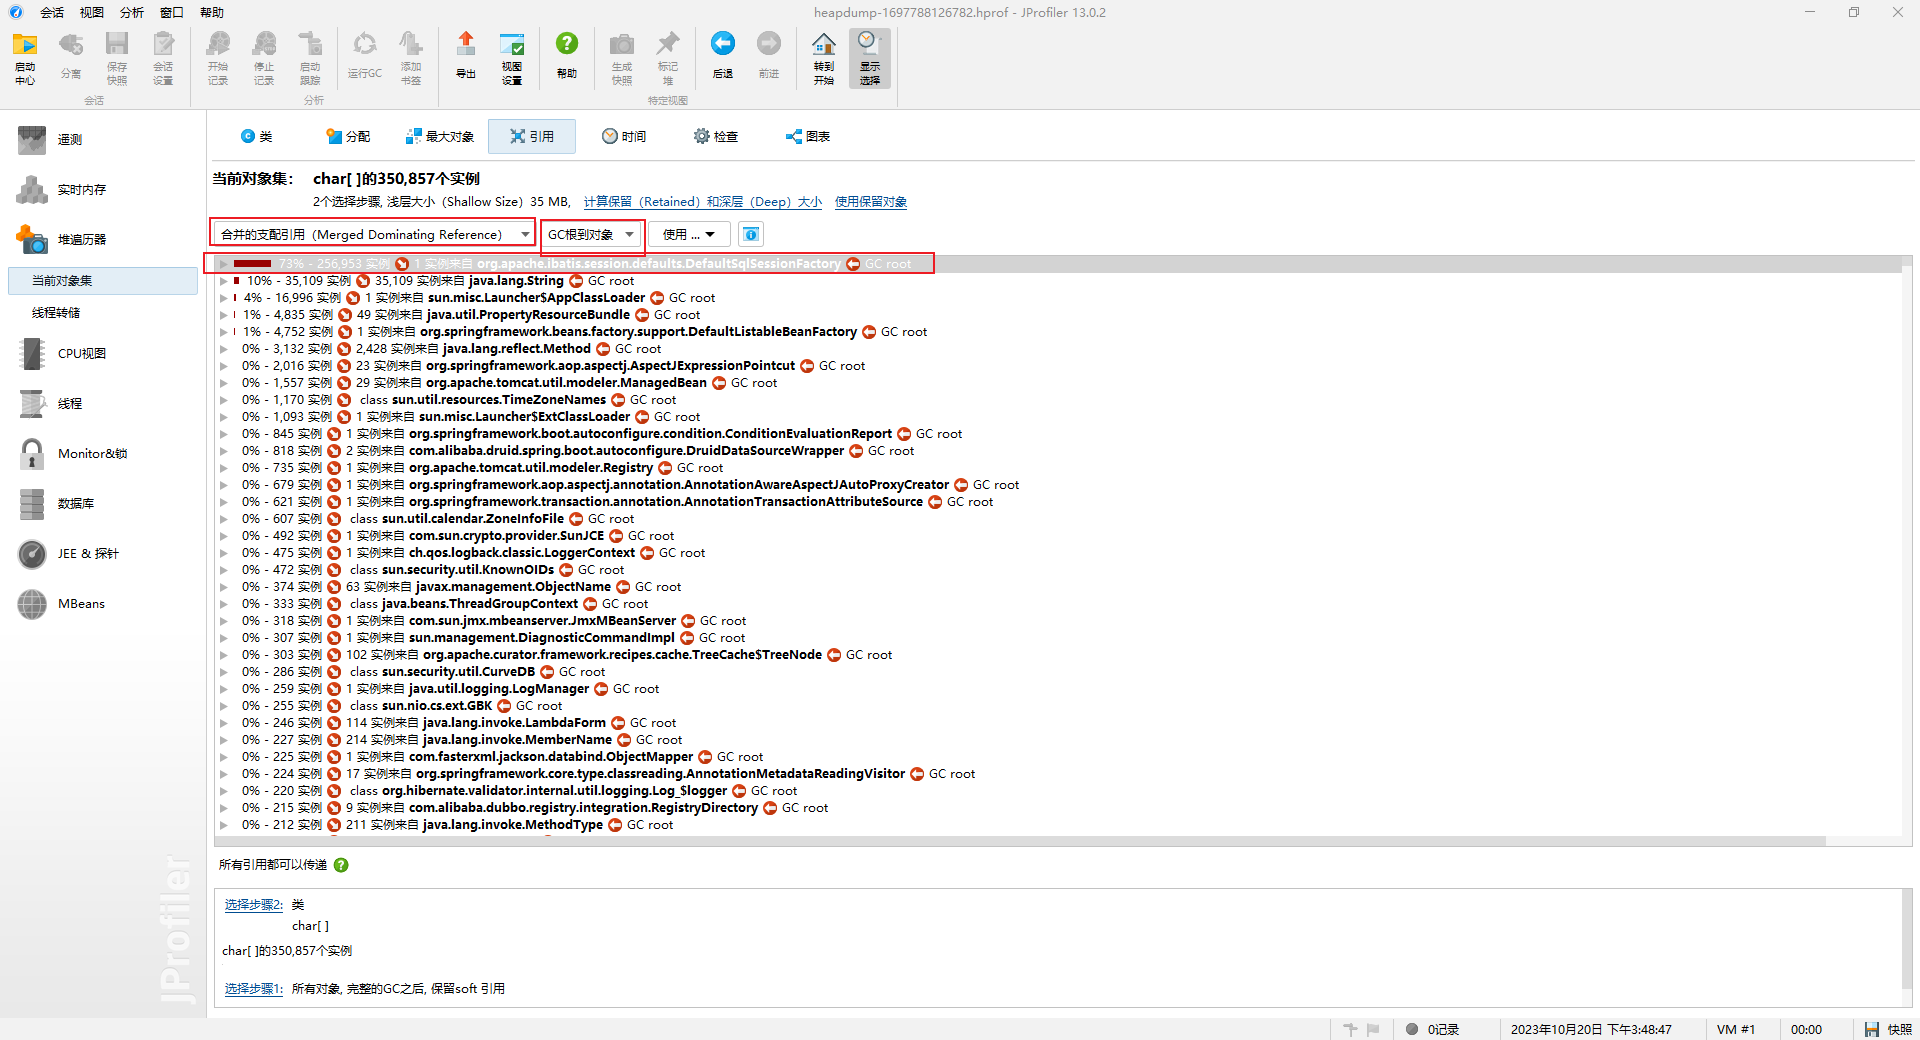Switch to the 检查 (Inspections) view tab
The width and height of the screenshot is (1920, 1040).
point(716,136)
